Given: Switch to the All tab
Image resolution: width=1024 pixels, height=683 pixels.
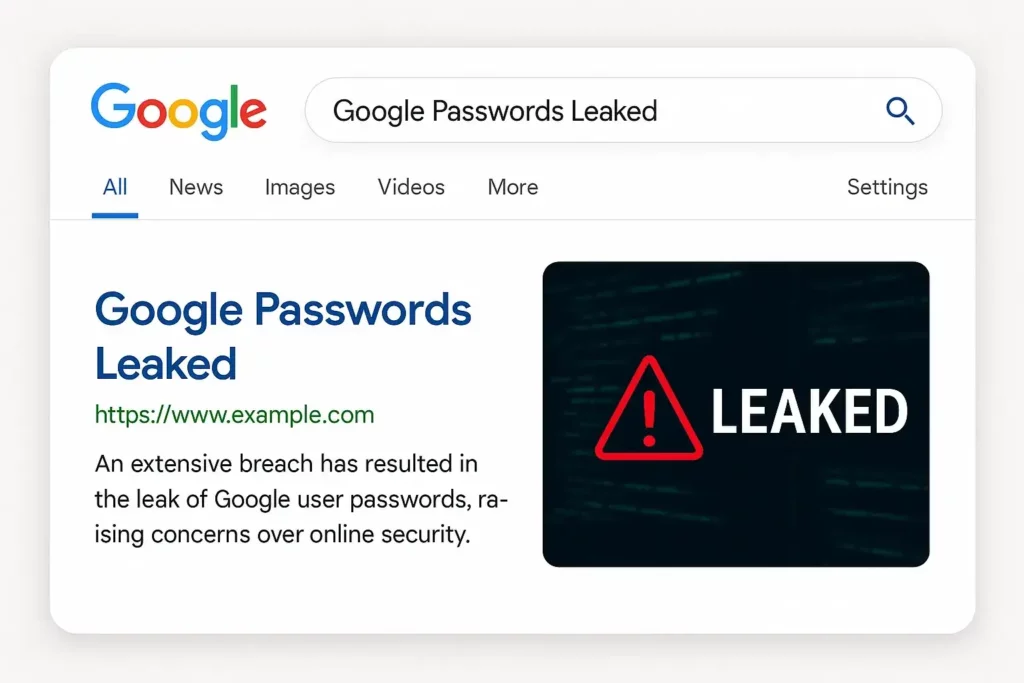Looking at the screenshot, I should tap(115, 187).
